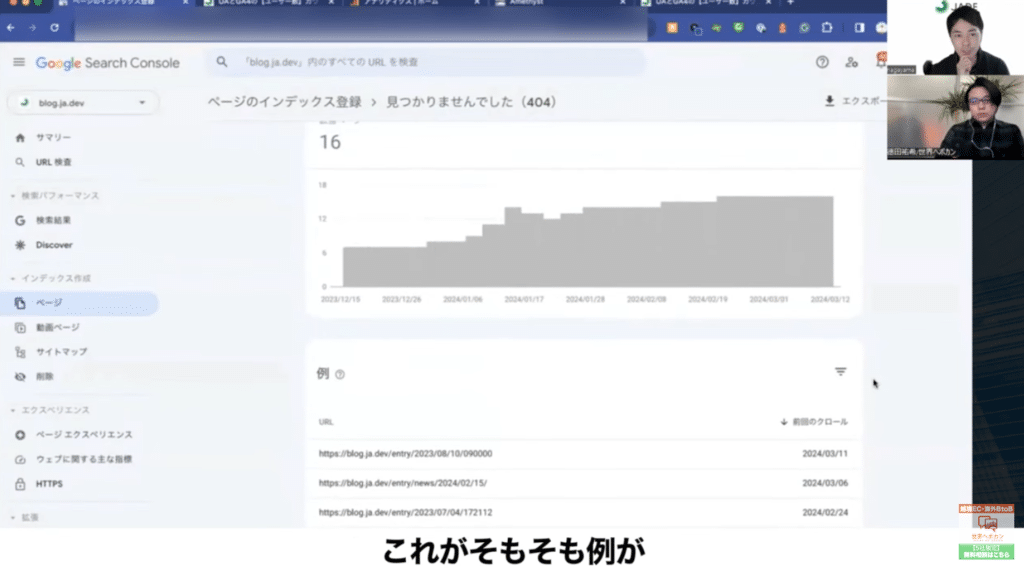Click the search magnifier icon
This screenshot has width=1024, height=572.
pyautogui.click(x=222, y=62)
